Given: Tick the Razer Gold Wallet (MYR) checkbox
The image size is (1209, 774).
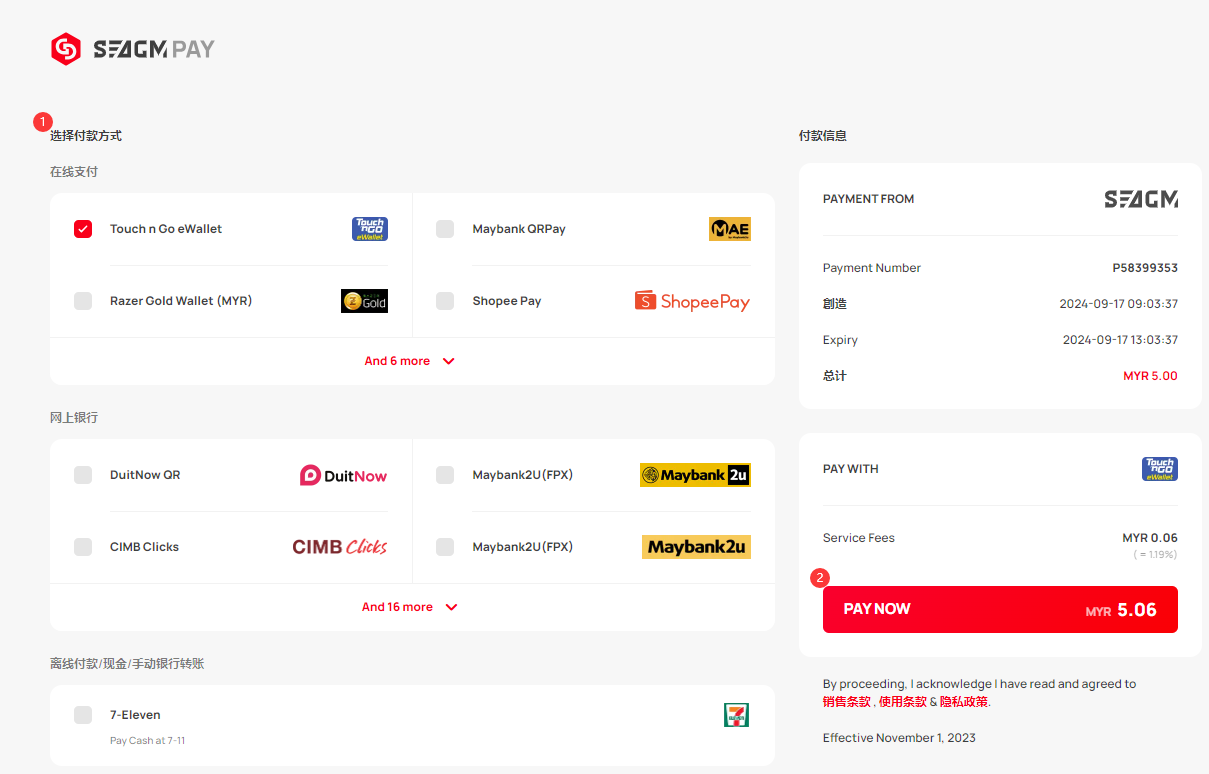Looking at the screenshot, I should coord(83,301).
